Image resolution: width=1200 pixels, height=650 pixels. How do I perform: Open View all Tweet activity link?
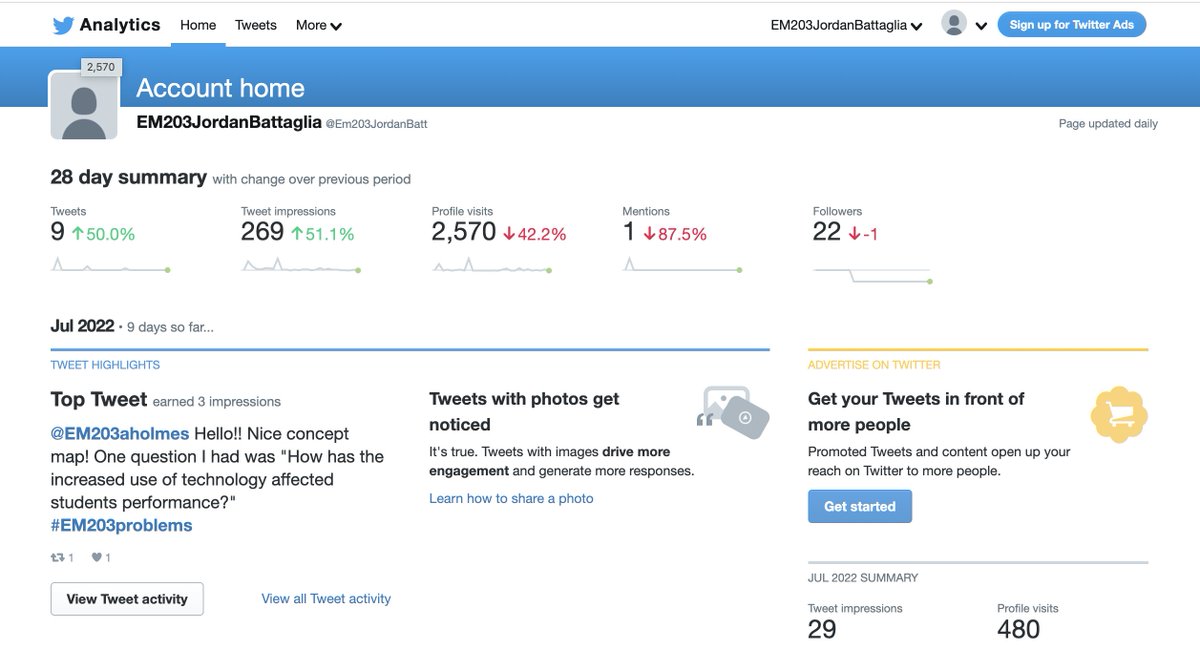[326, 599]
